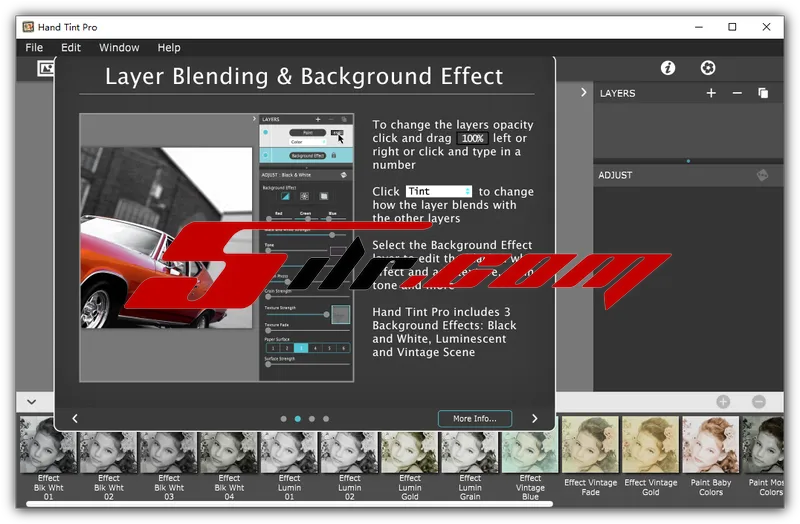800x524 pixels.
Task: Click the horizontal scrollbar under the presets
Action: coord(300,504)
